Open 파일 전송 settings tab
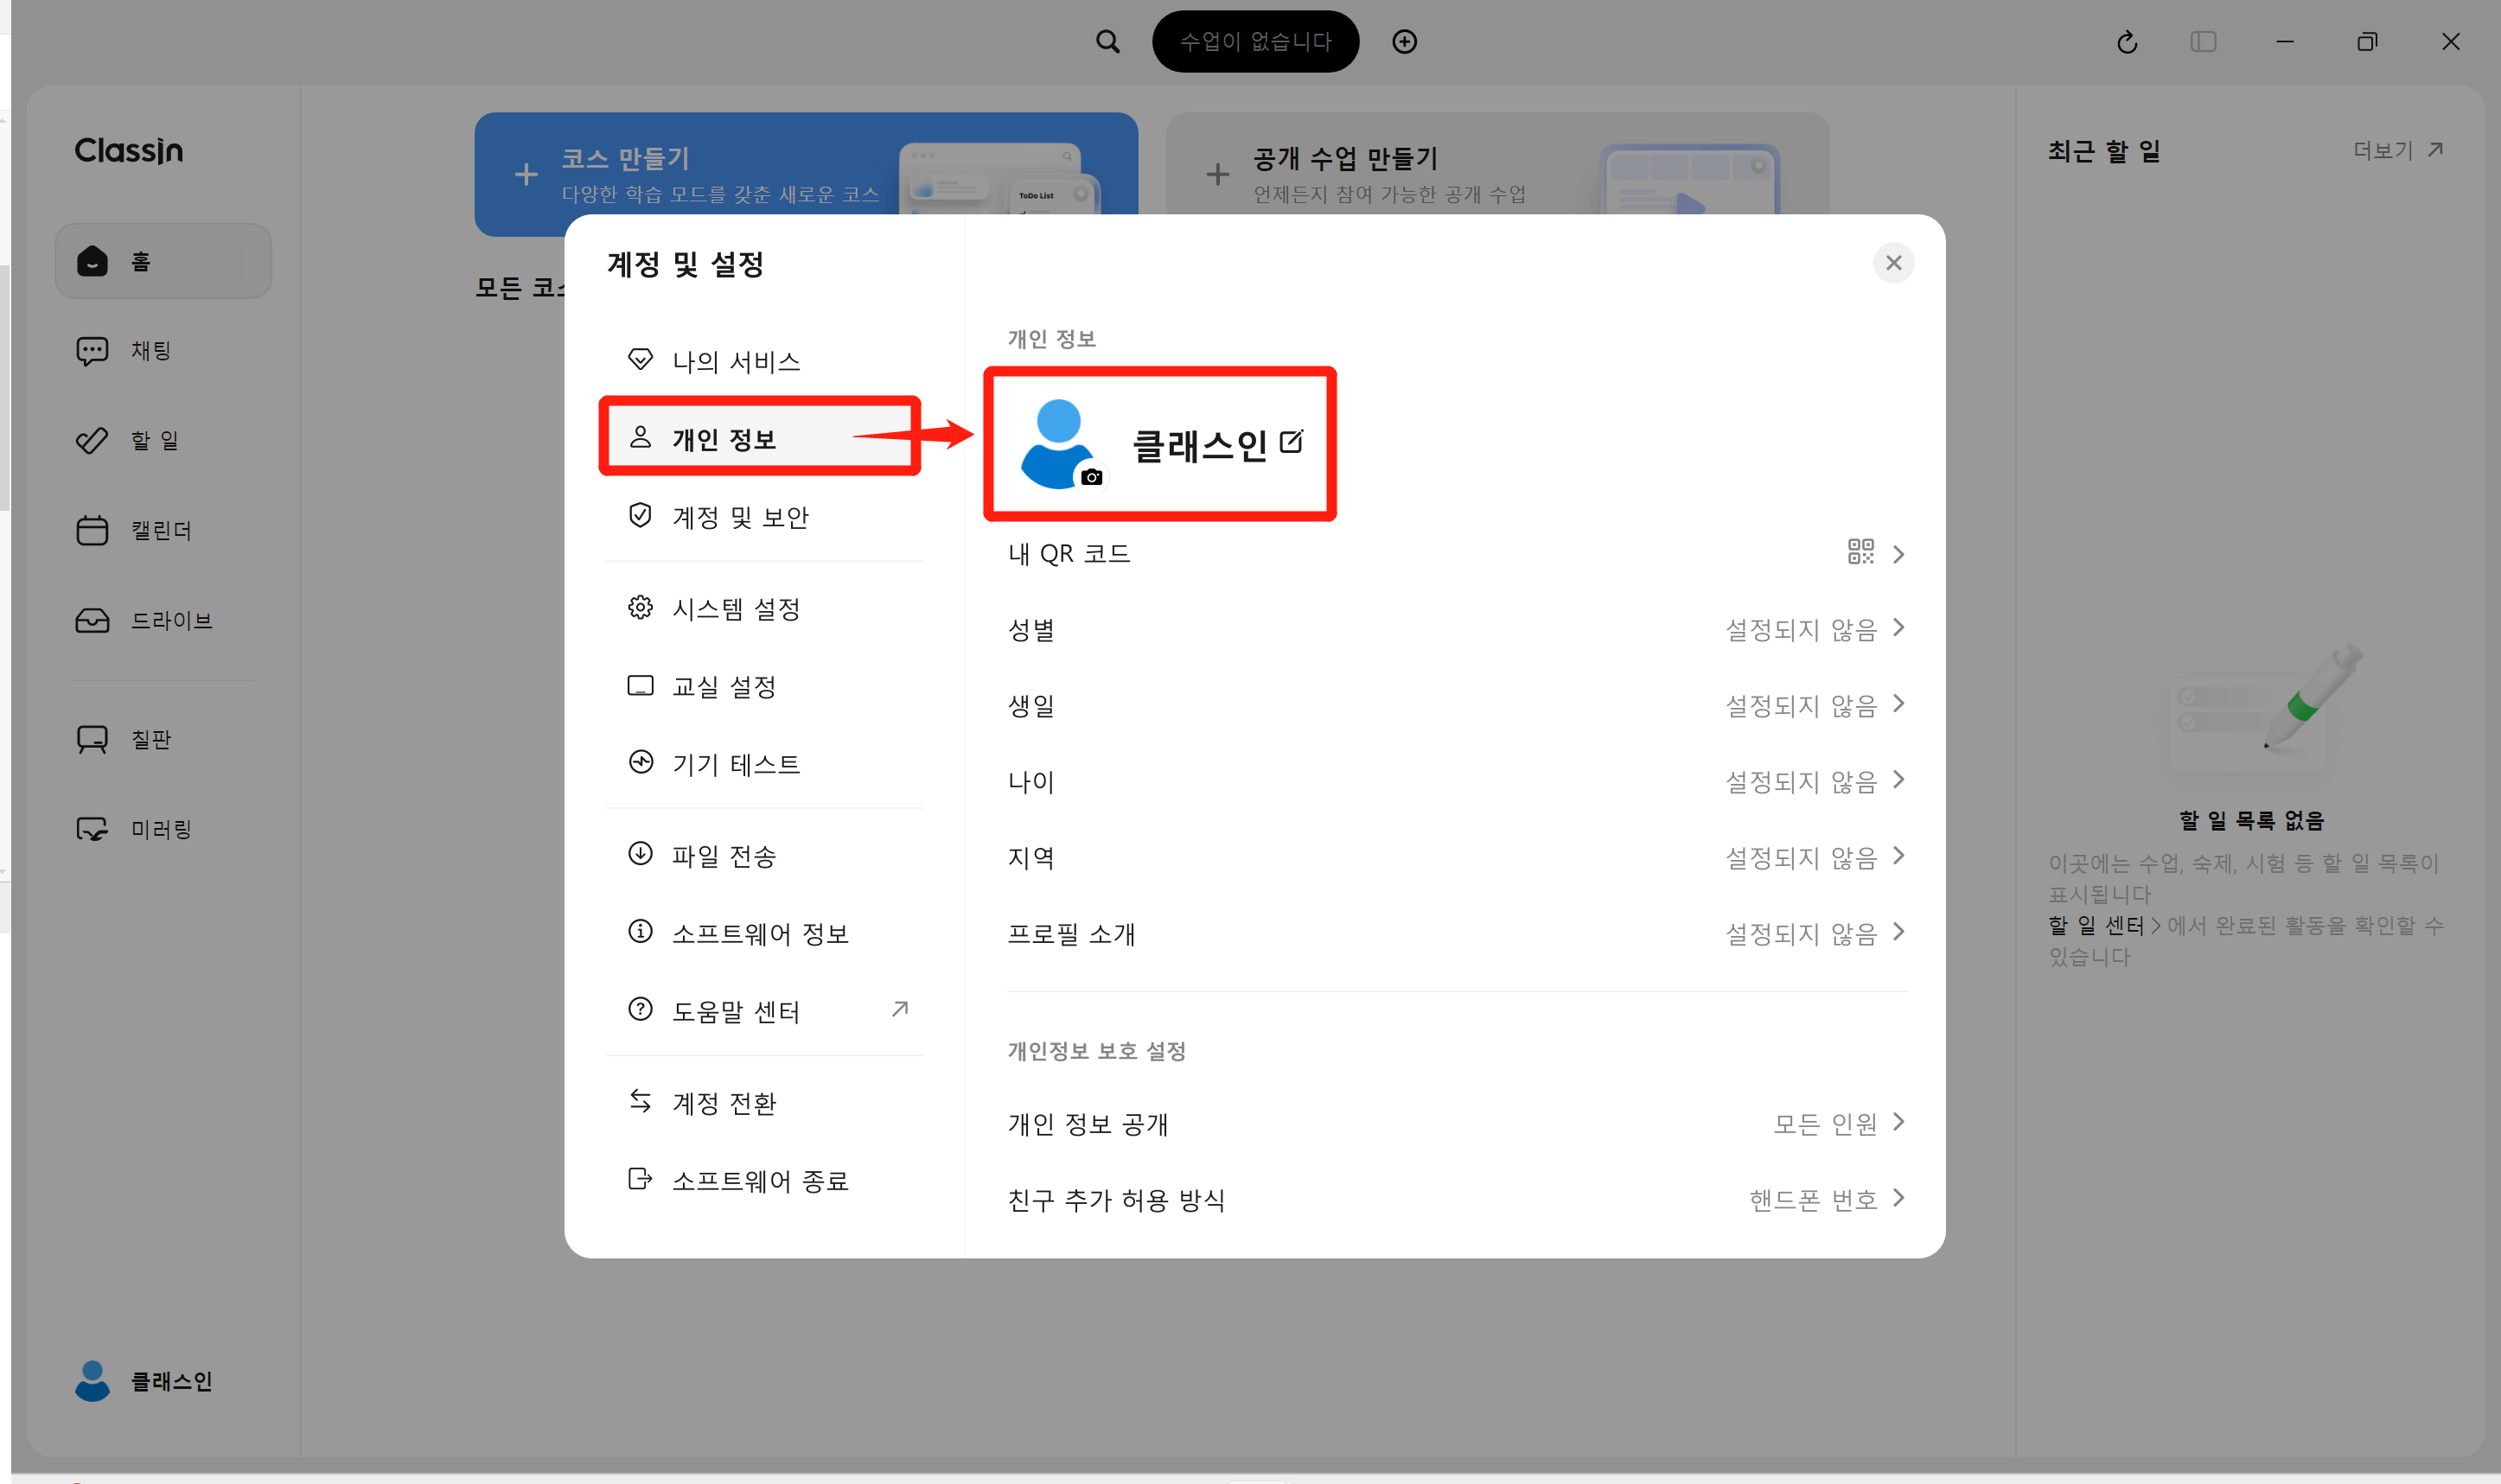The width and height of the screenshot is (2501, 1484). tap(764, 856)
